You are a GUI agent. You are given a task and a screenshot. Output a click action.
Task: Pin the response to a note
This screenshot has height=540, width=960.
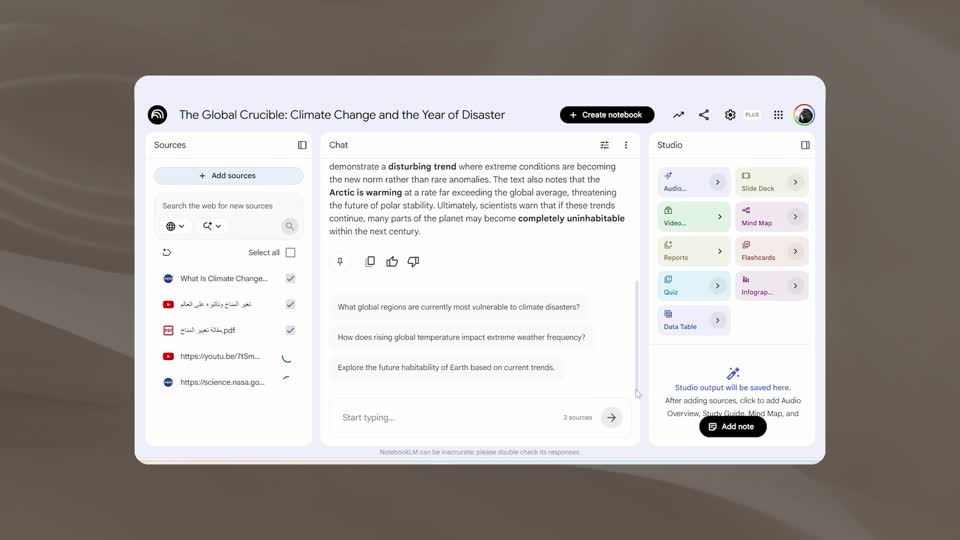340,261
